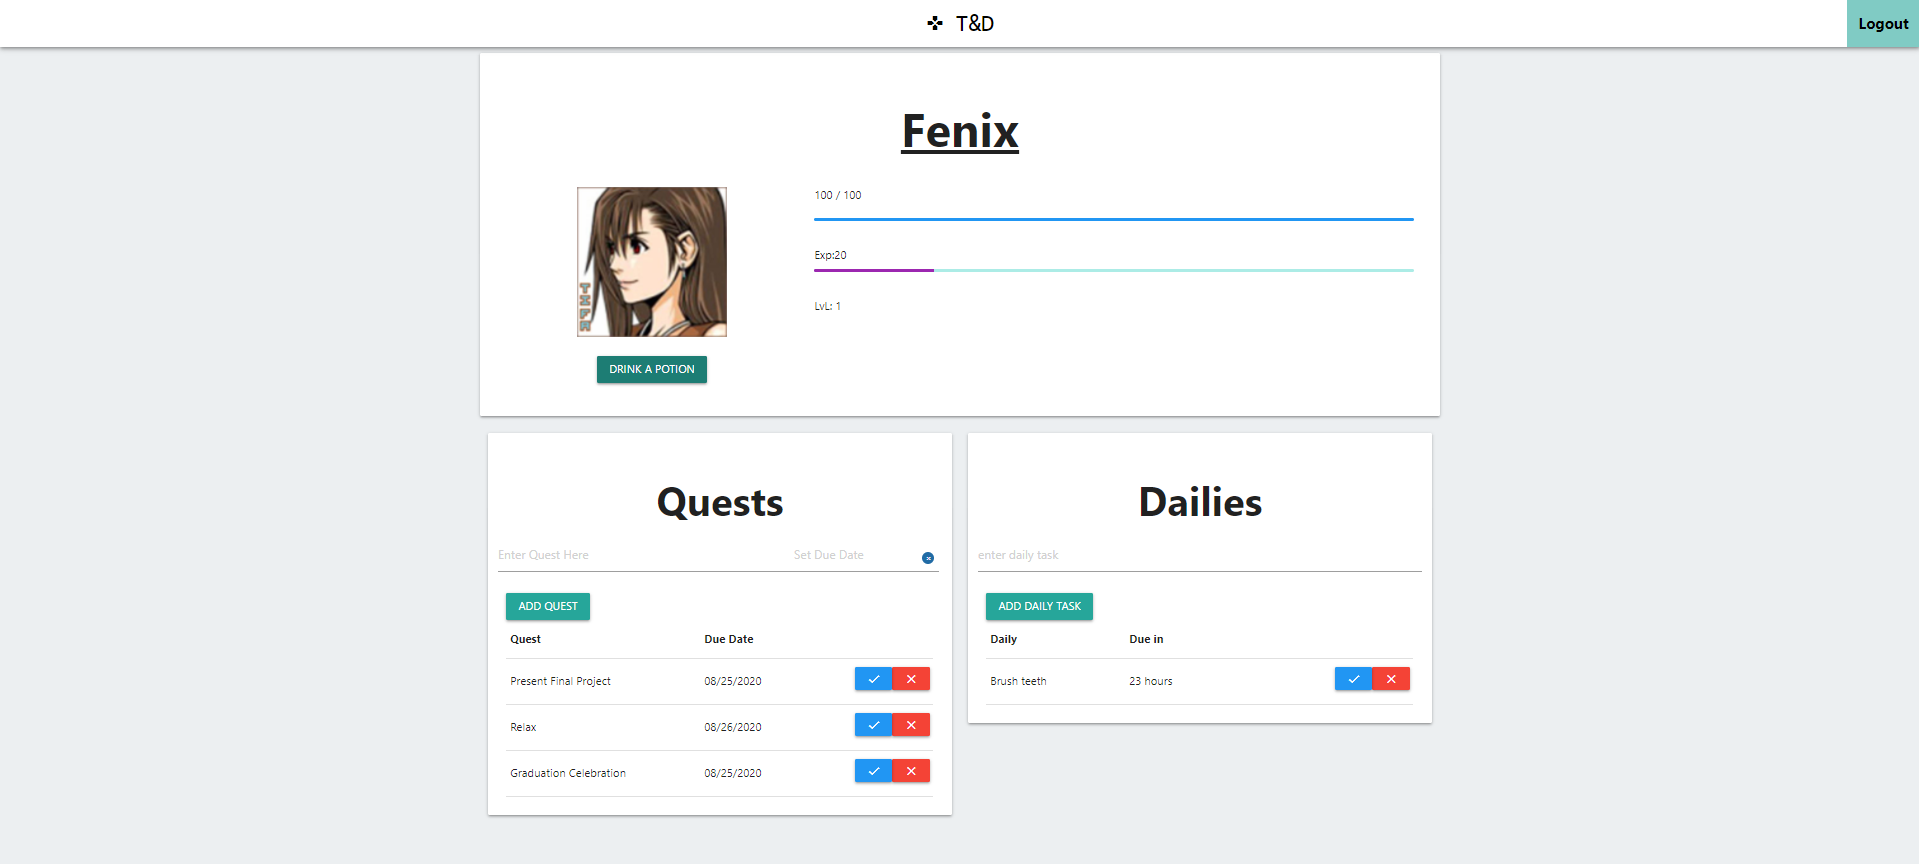Delete the Graduation Celebration quest
1919x864 pixels.
[911, 771]
